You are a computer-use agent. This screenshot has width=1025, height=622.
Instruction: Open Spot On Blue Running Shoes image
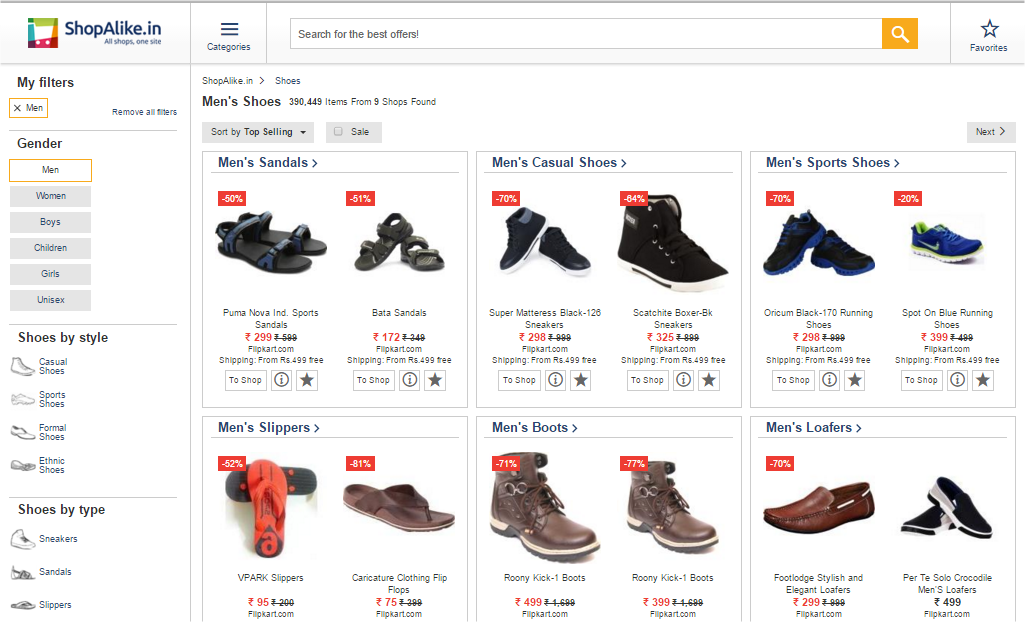coord(947,243)
